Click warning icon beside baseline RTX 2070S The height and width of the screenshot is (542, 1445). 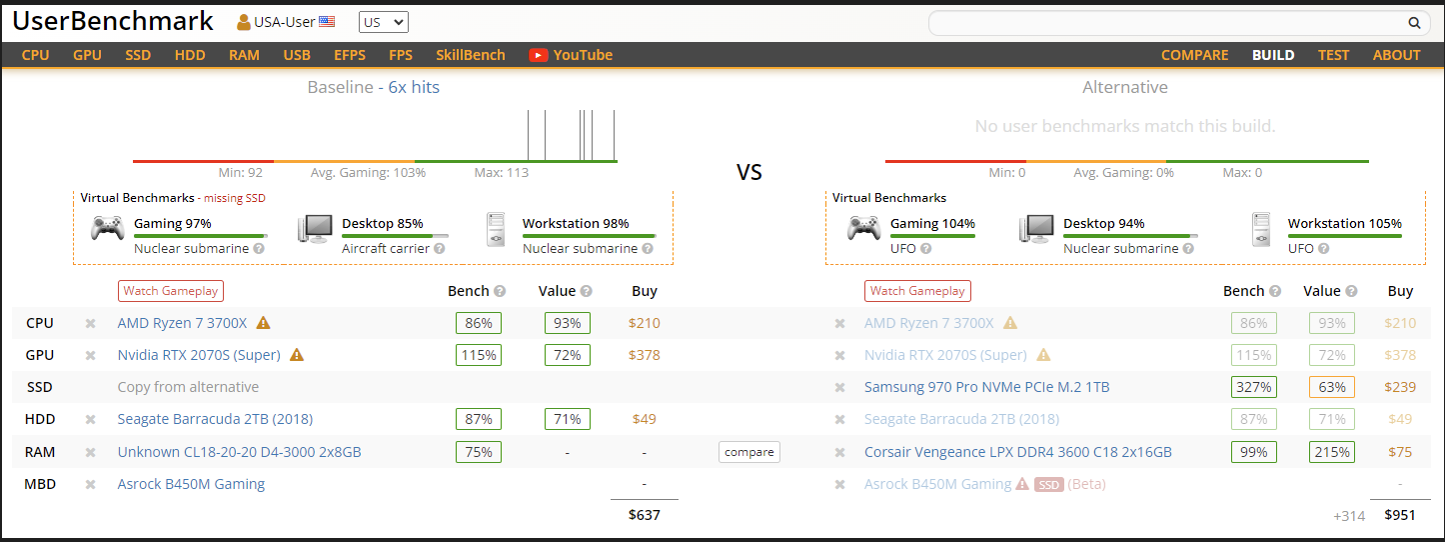(x=297, y=355)
